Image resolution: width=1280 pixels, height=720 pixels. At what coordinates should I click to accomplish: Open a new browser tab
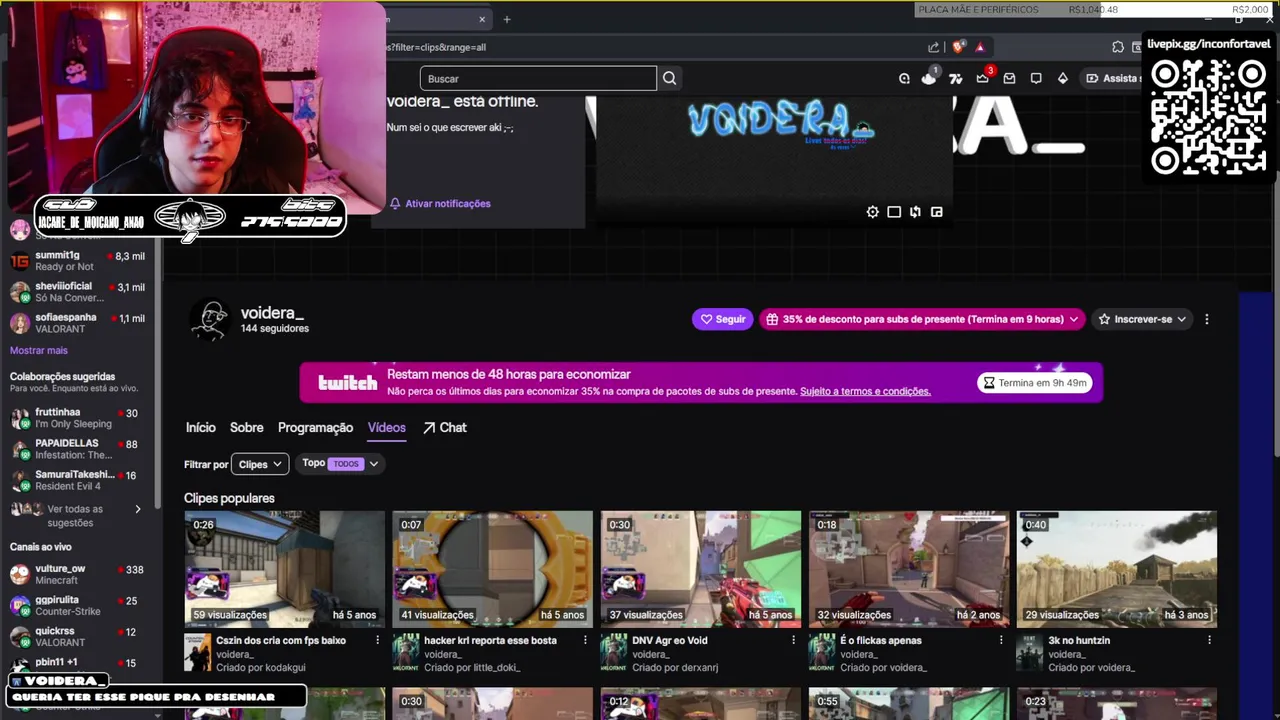507,19
